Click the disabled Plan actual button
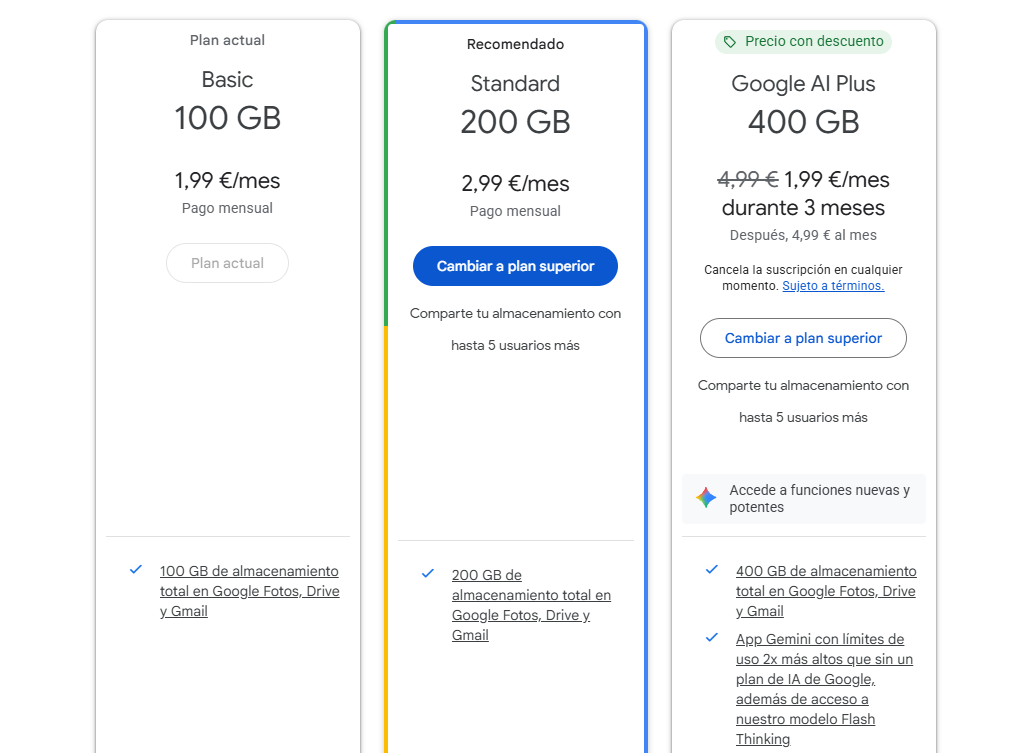This screenshot has width=1034, height=753. (x=228, y=263)
